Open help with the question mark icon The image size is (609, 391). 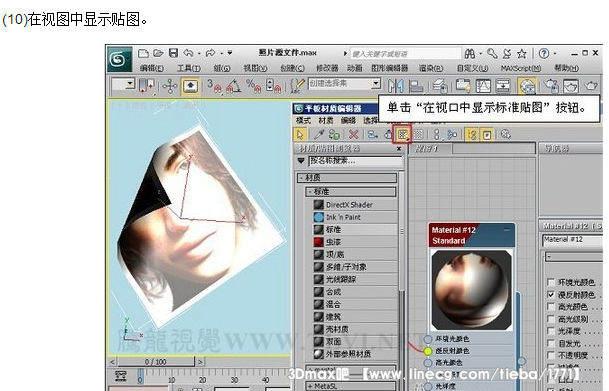(x=544, y=53)
